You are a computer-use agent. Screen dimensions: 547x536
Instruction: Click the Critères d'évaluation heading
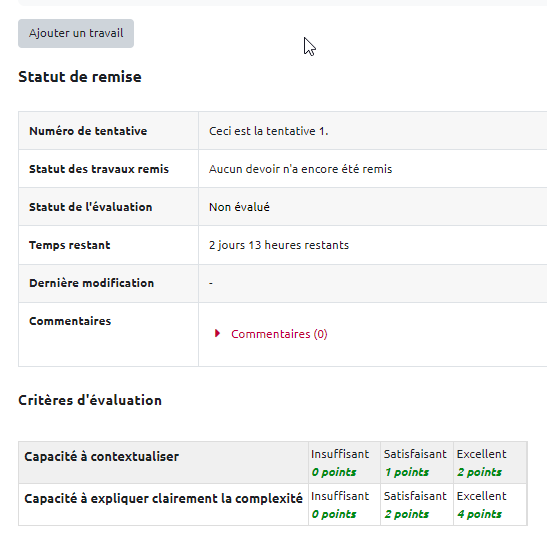pos(90,400)
